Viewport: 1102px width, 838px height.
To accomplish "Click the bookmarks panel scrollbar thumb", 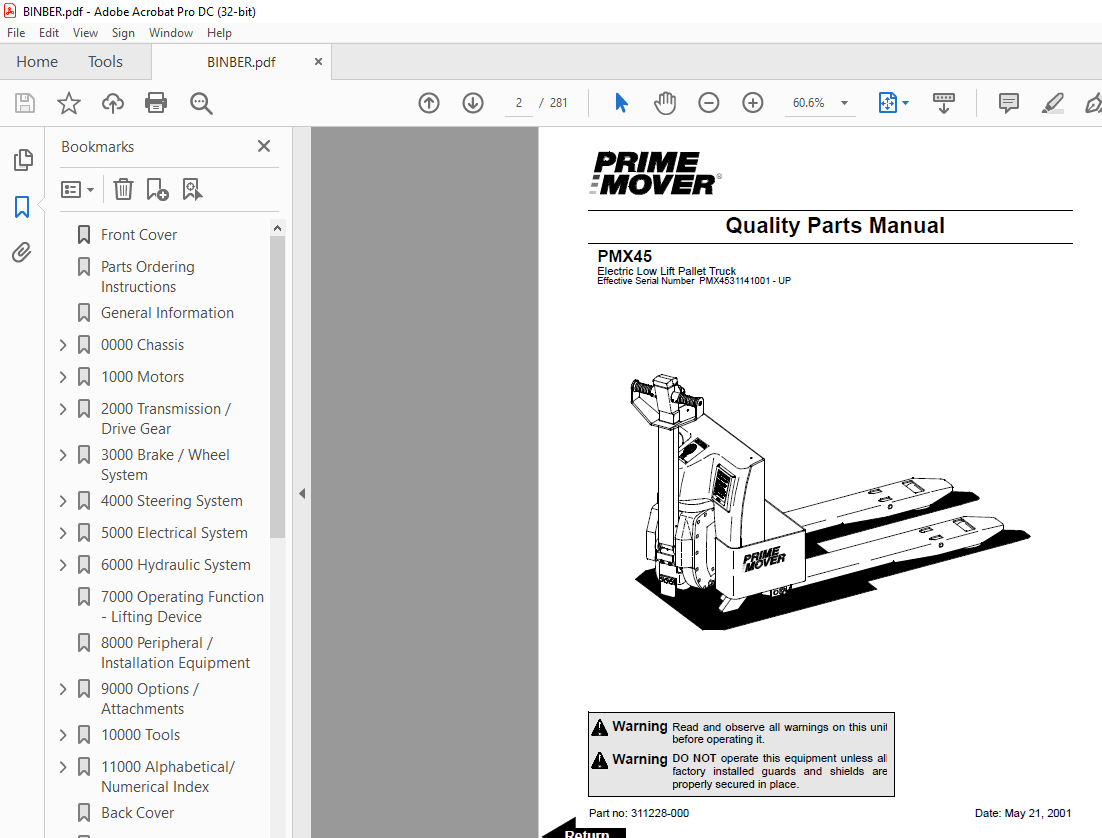I will pos(278,387).
